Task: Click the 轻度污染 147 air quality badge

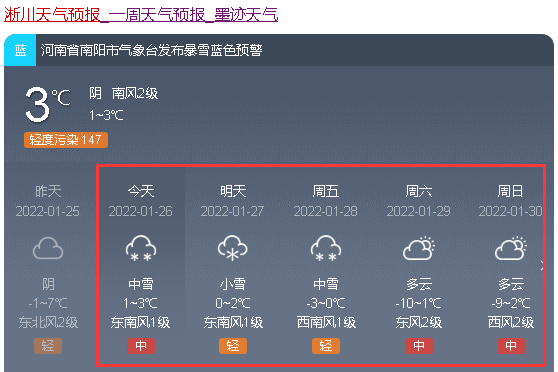Action: [x=66, y=140]
